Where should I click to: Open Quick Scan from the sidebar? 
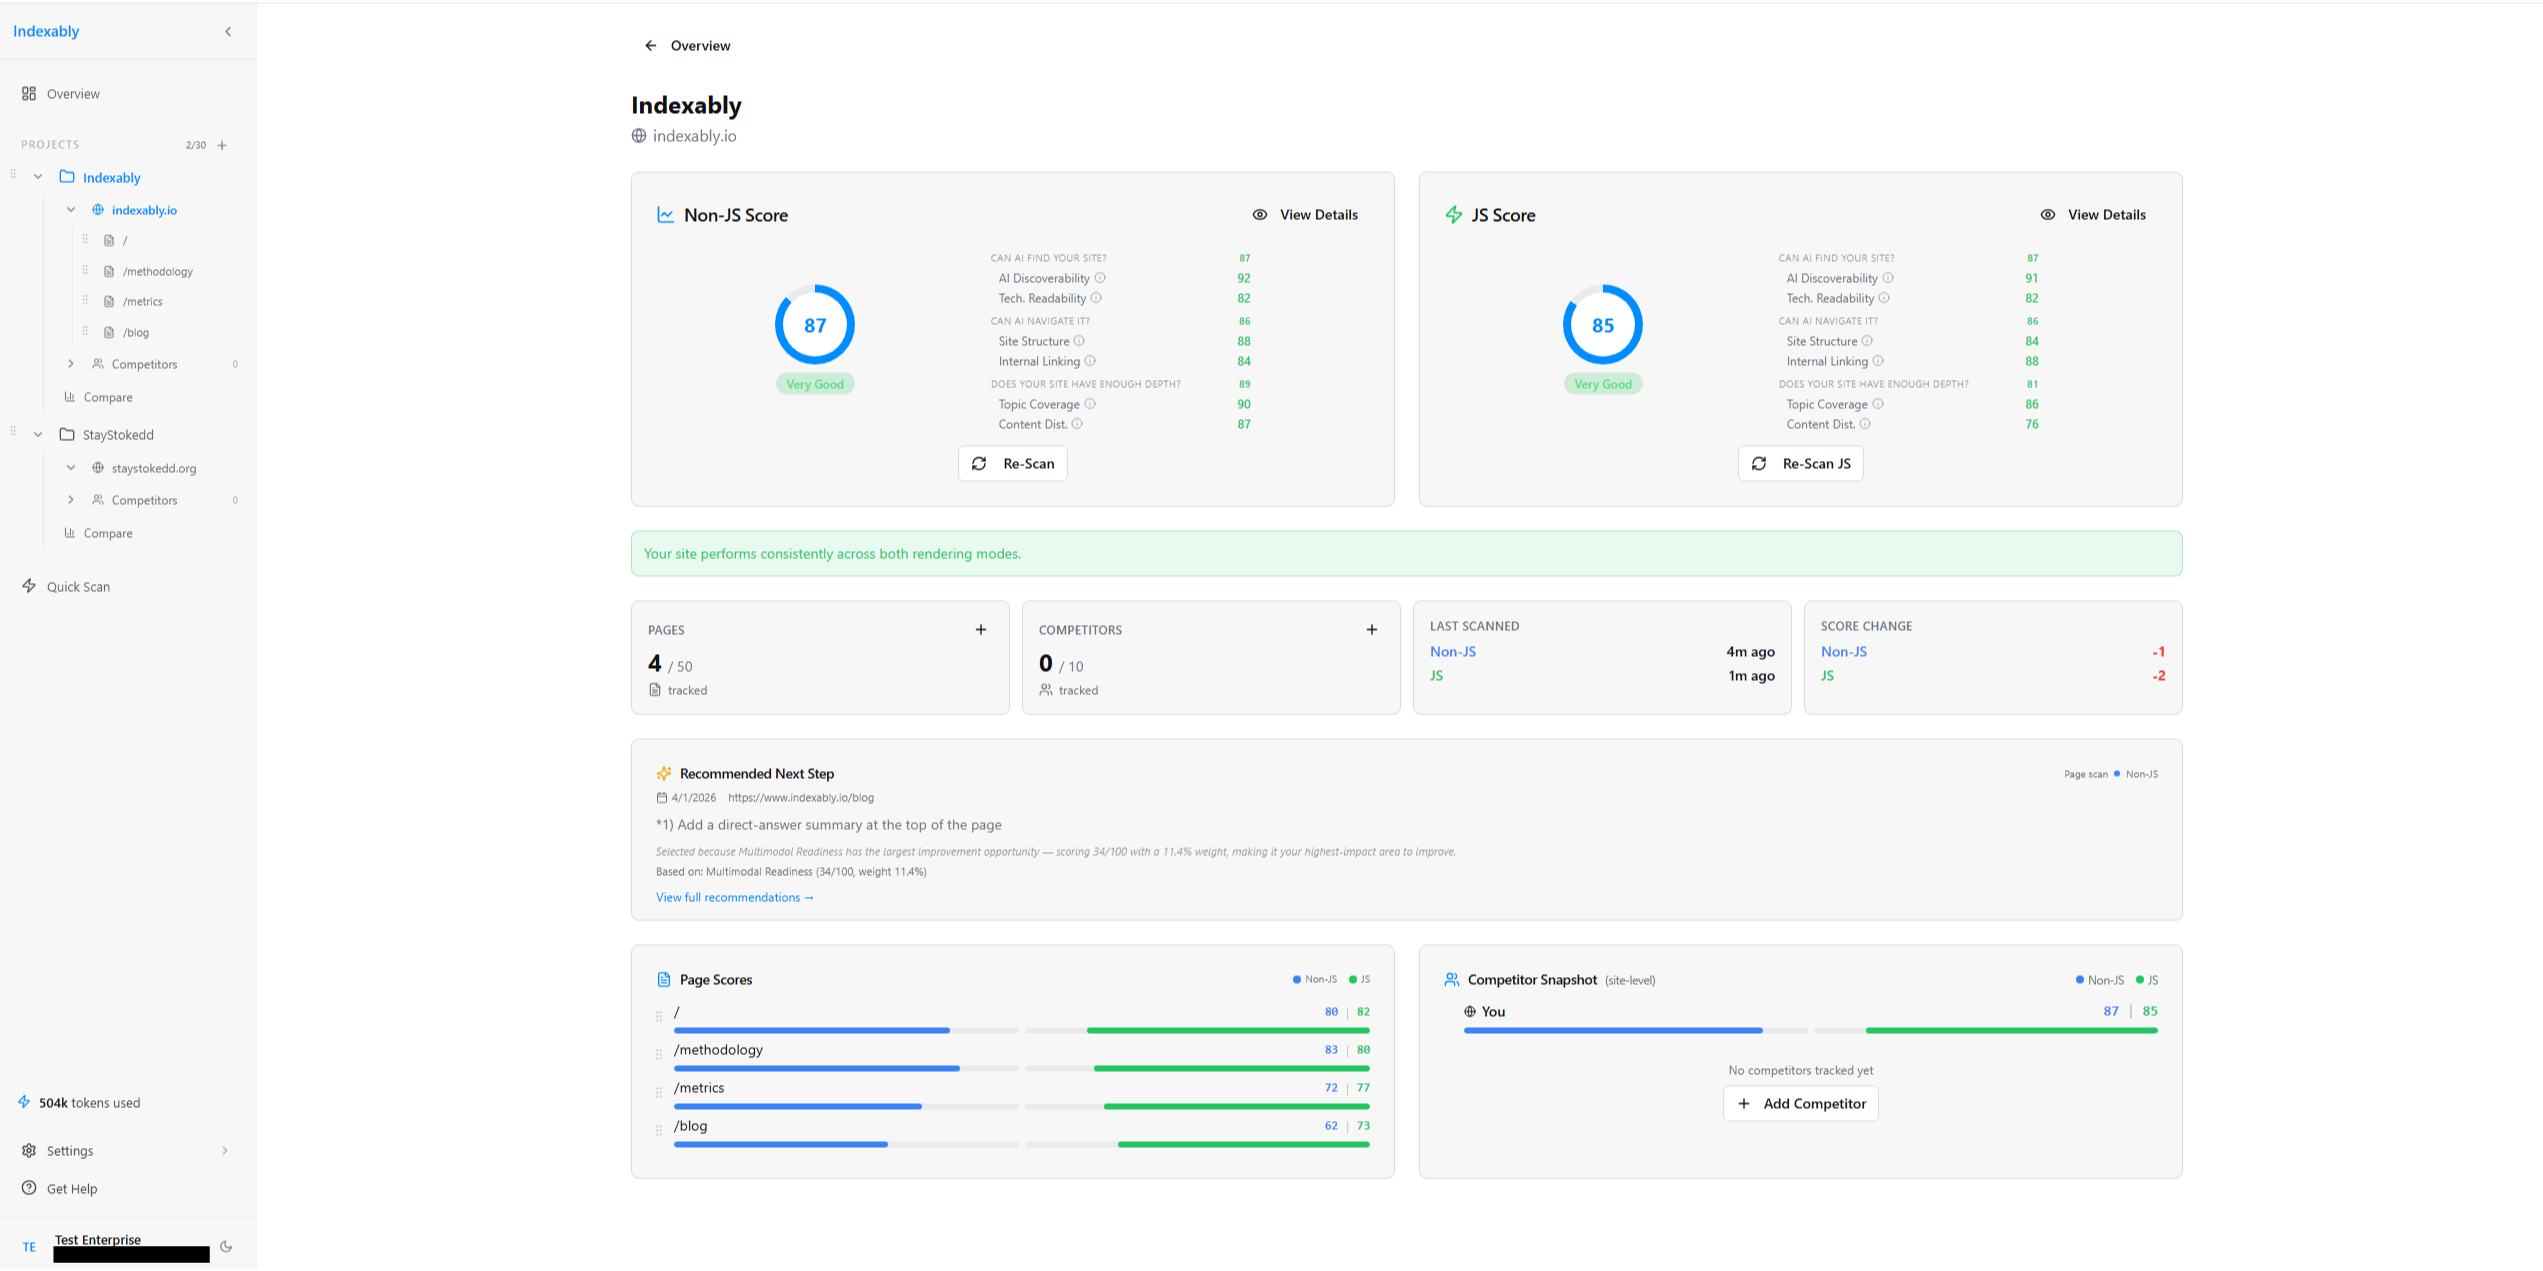[78, 587]
